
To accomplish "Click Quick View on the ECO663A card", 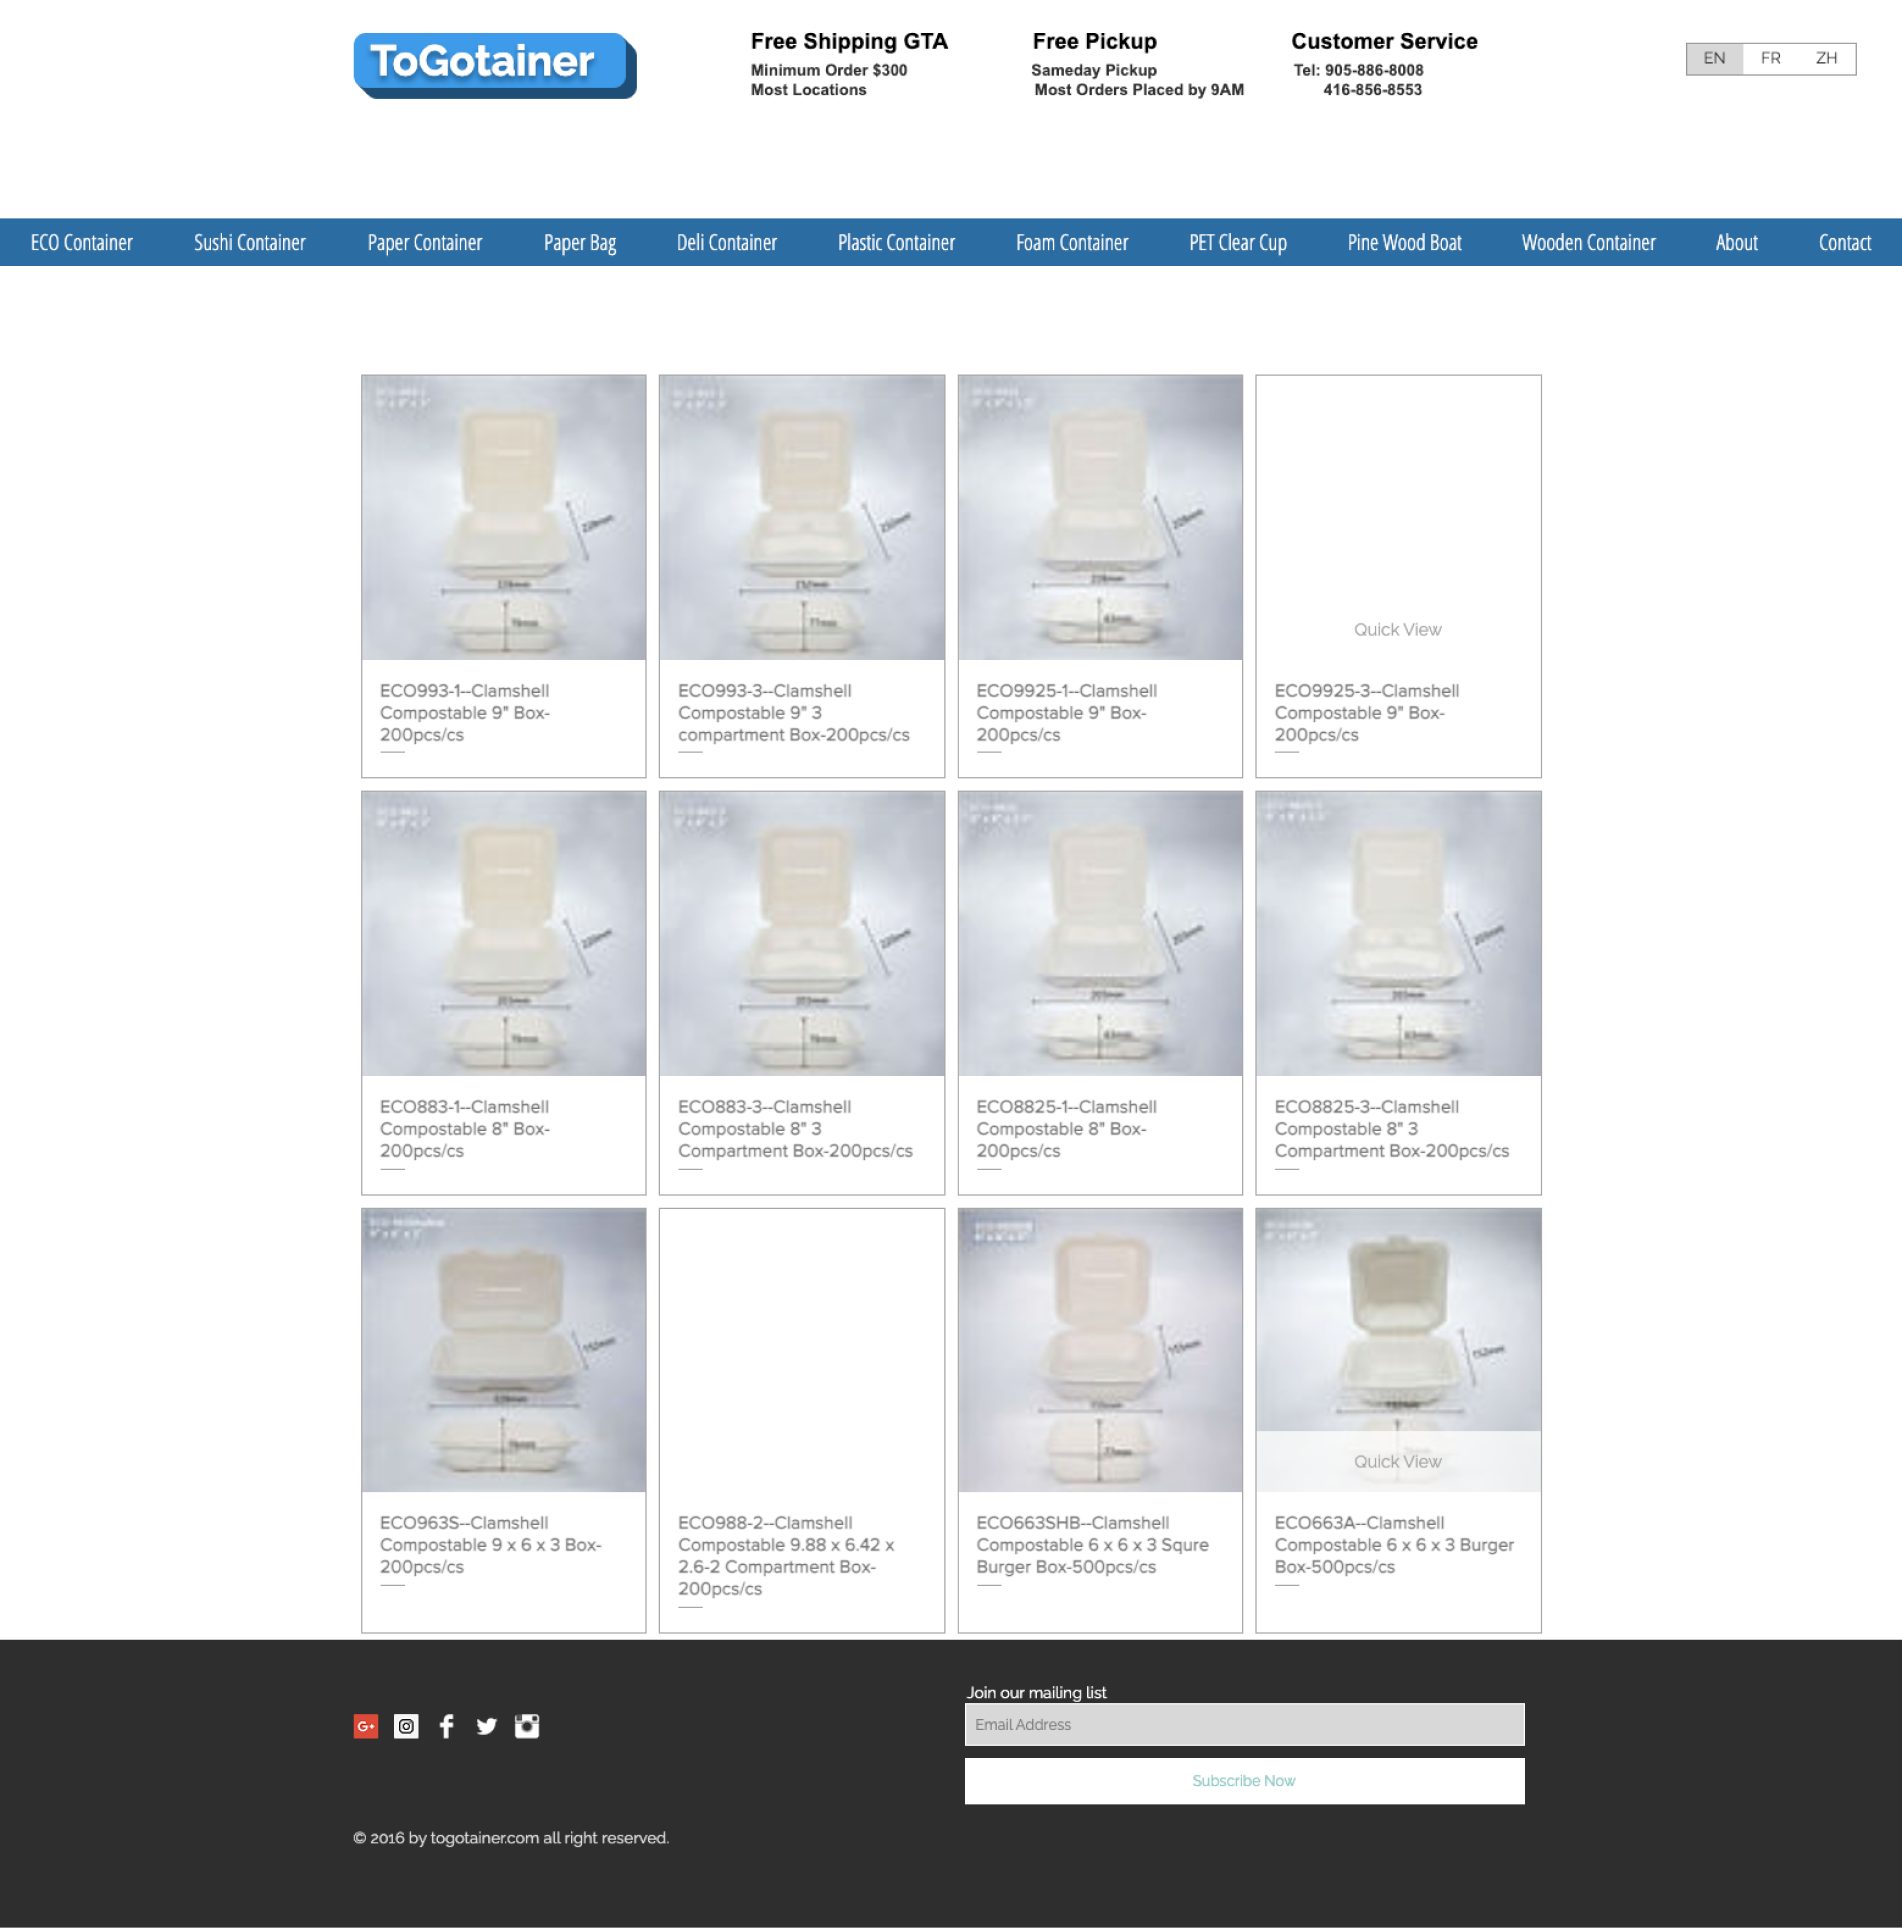I will [x=1398, y=1461].
